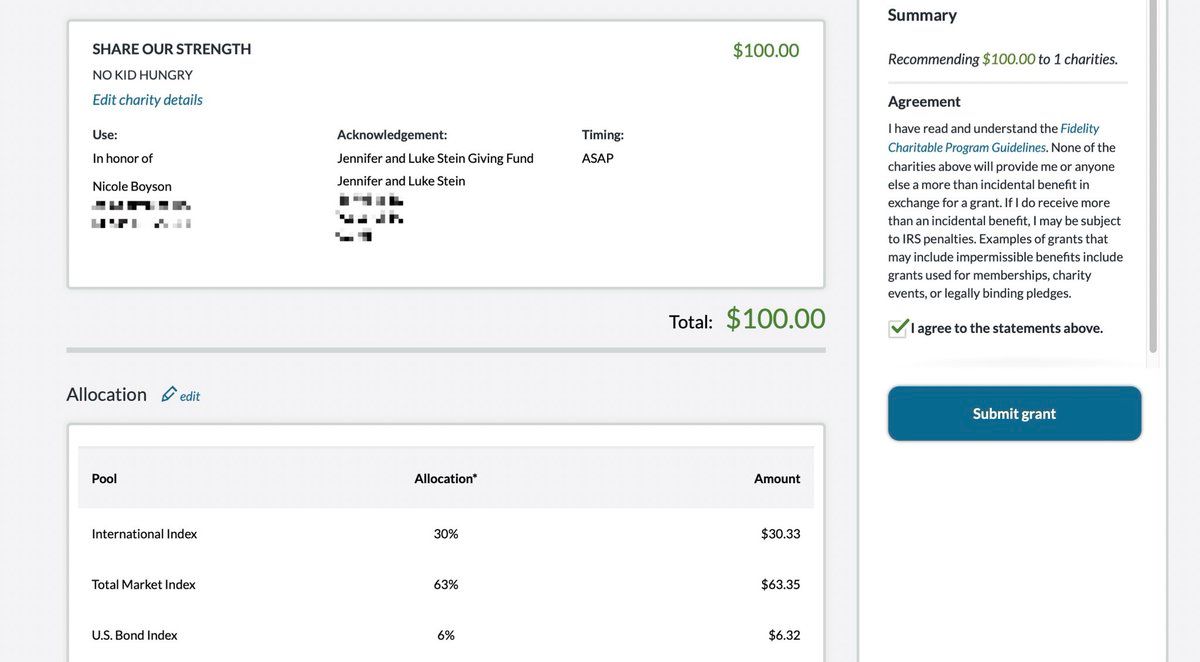Click the Pool column header
Image resolution: width=1200 pixels, height=662 pixels.
click(104, 478)
